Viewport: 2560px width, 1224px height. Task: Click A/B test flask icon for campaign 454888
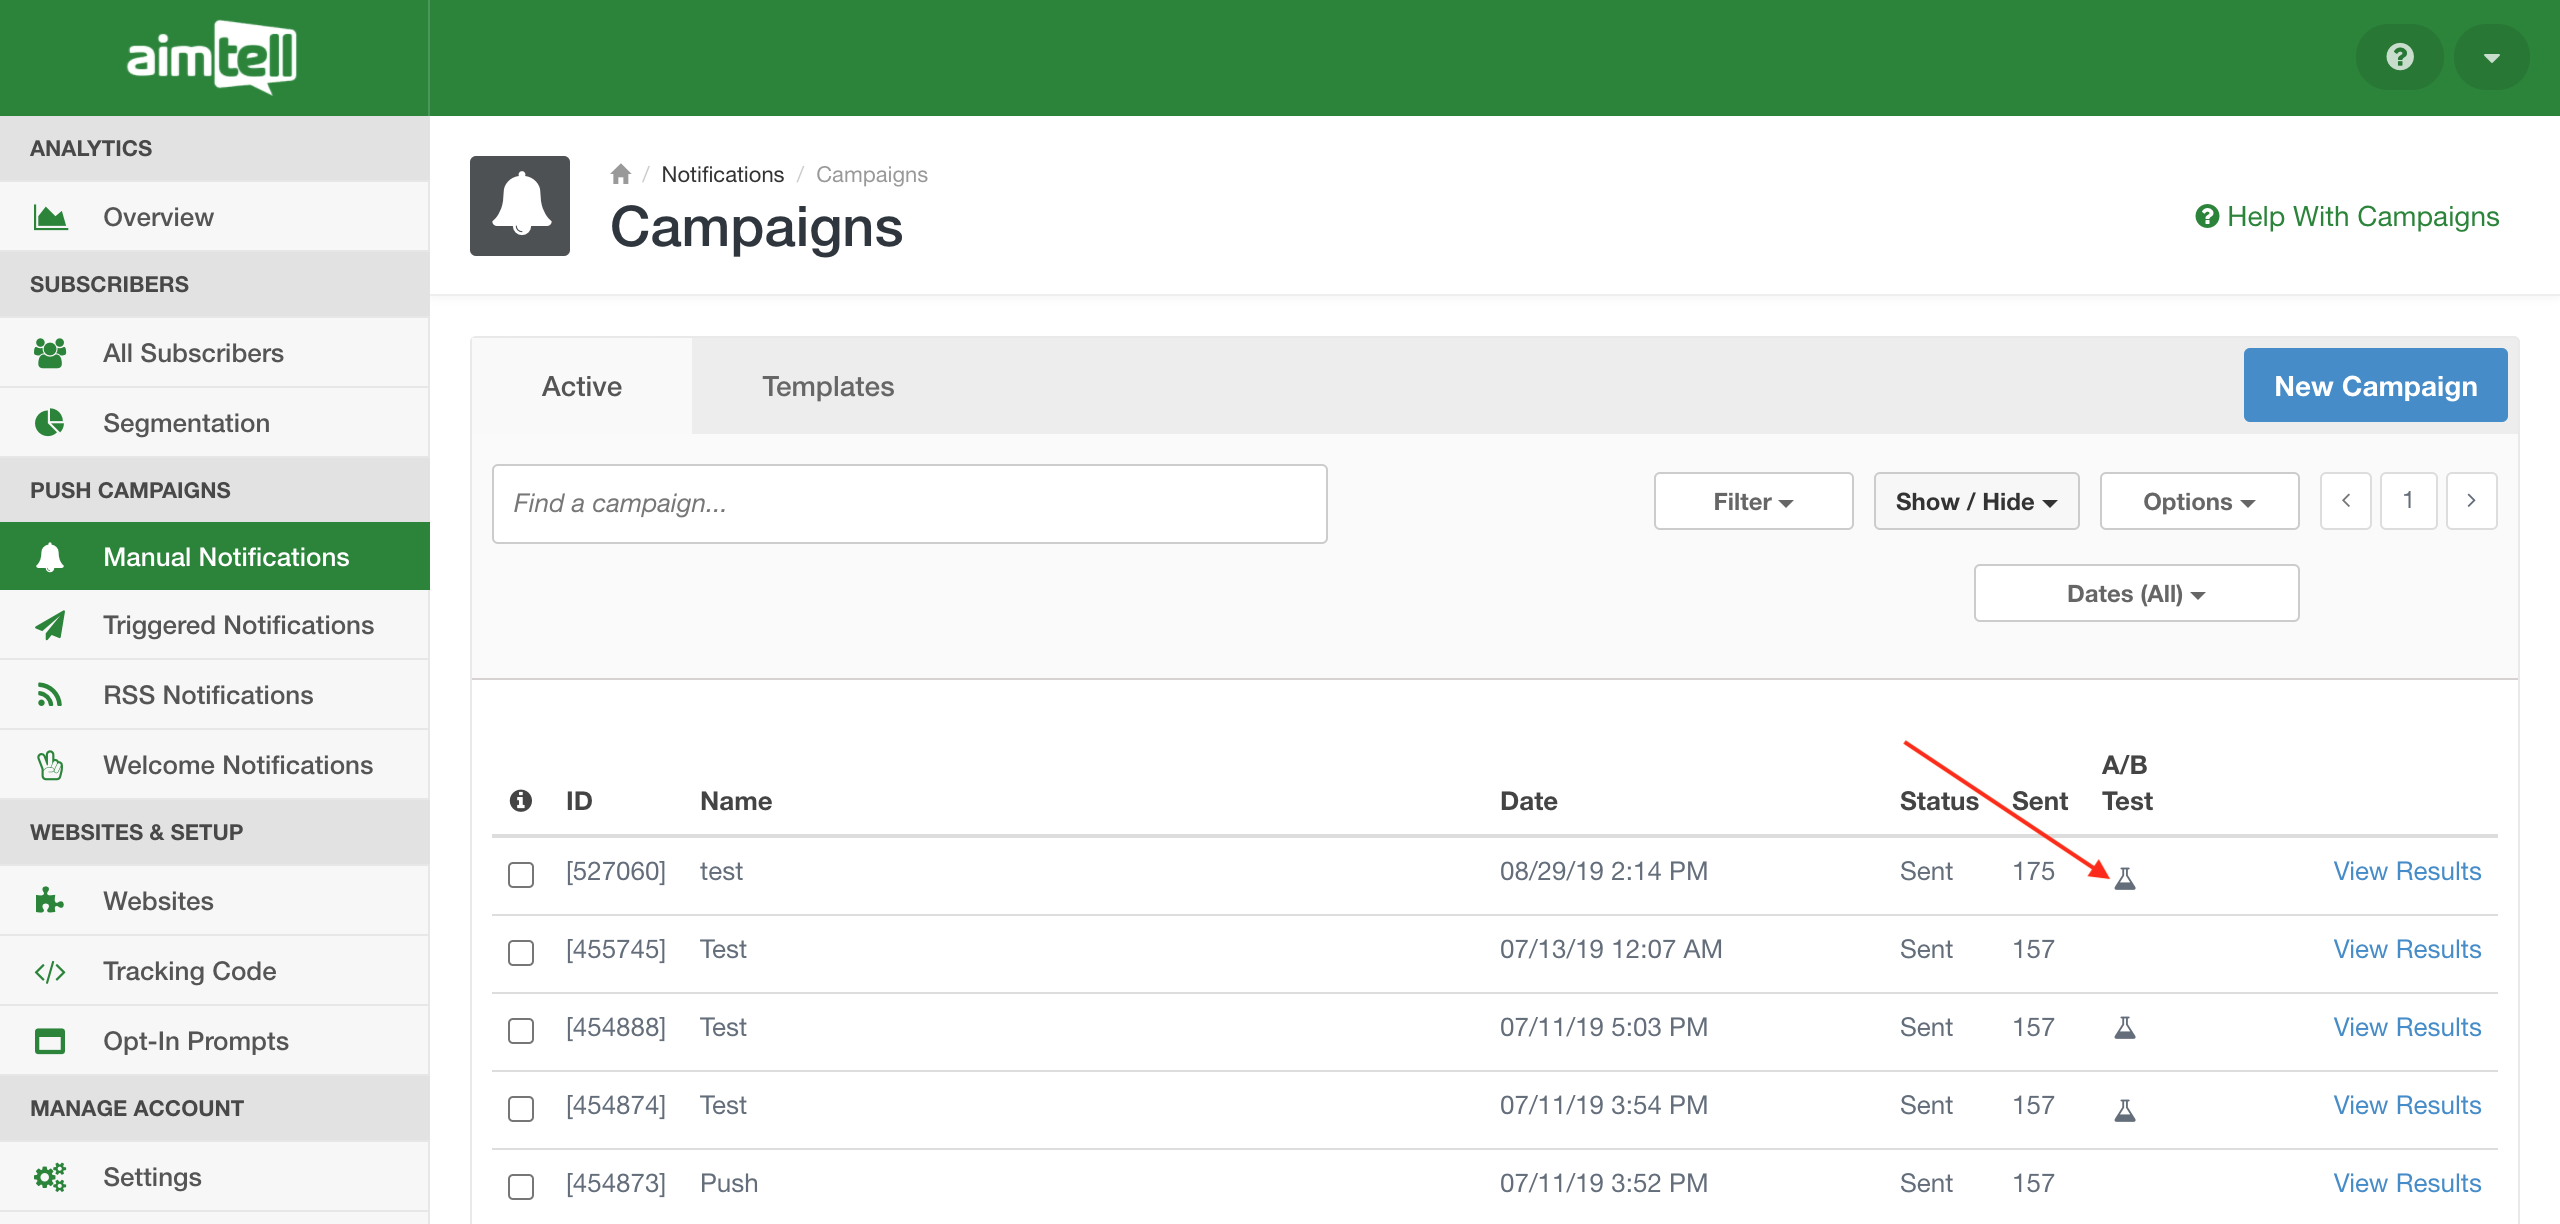(2125, 1027)
